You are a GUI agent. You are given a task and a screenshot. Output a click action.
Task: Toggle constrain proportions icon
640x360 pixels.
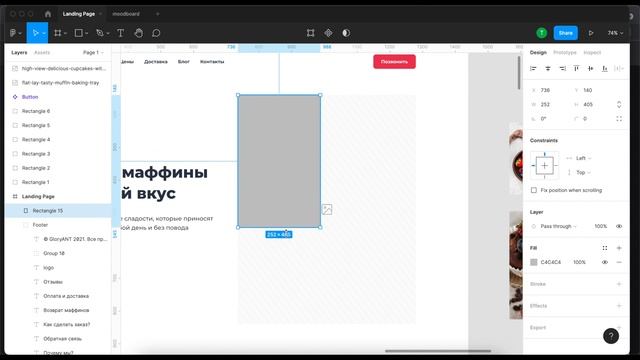pyautogui.click(x=619, y=104)
